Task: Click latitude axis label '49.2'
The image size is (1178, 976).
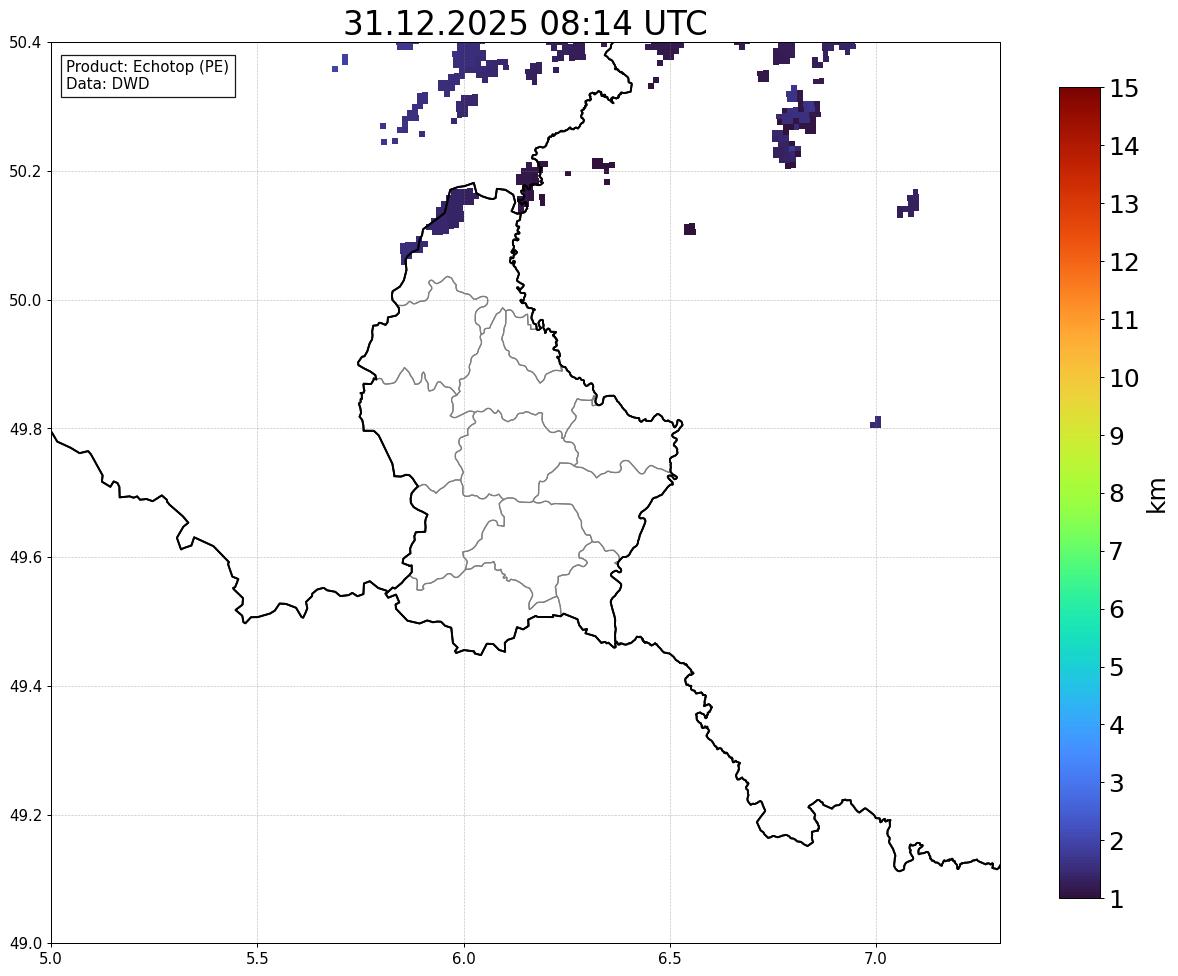Action: coord(25,815)
